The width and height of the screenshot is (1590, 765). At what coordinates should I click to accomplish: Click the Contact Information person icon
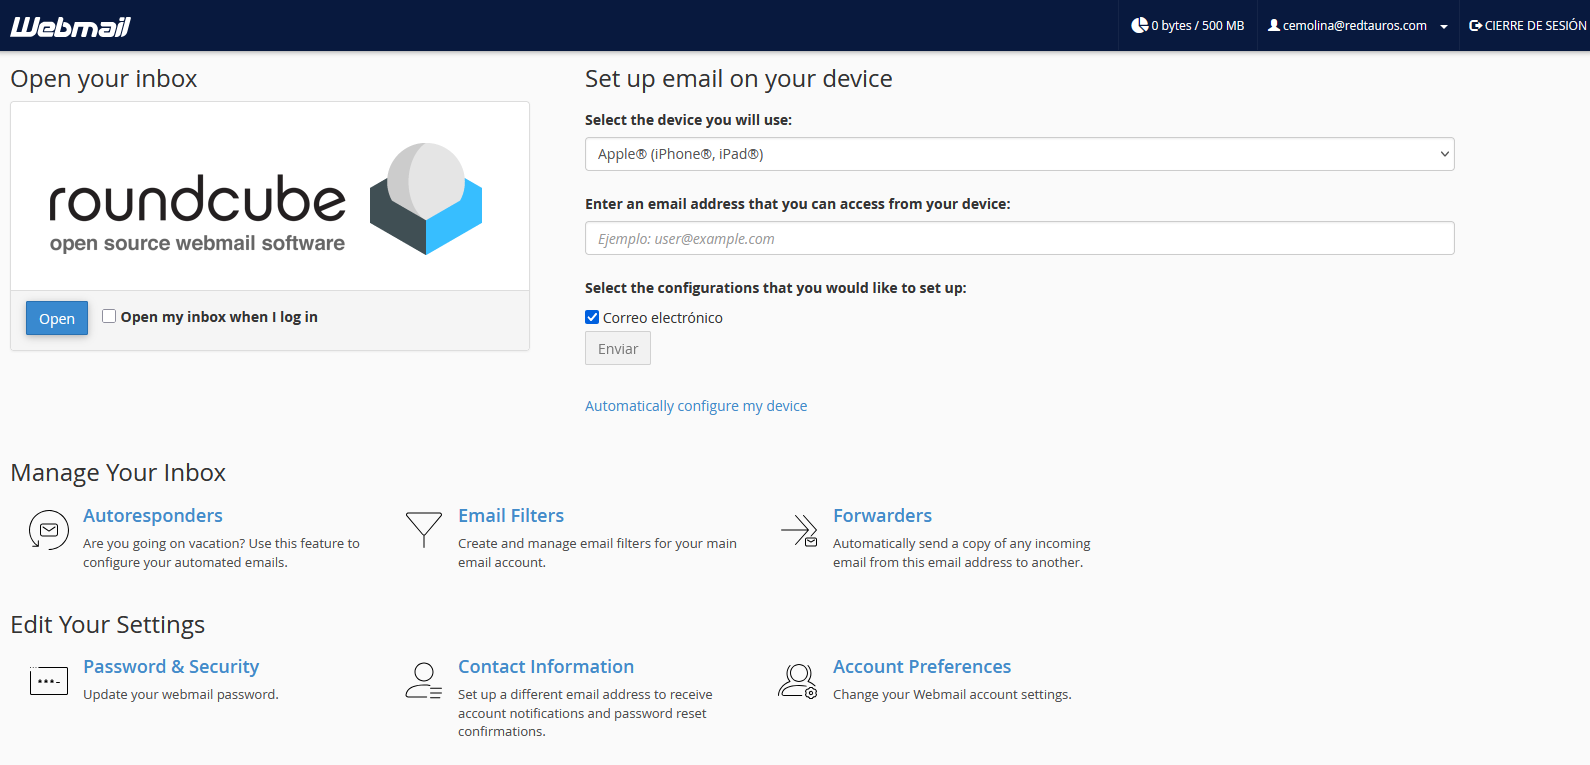(424, 681)
